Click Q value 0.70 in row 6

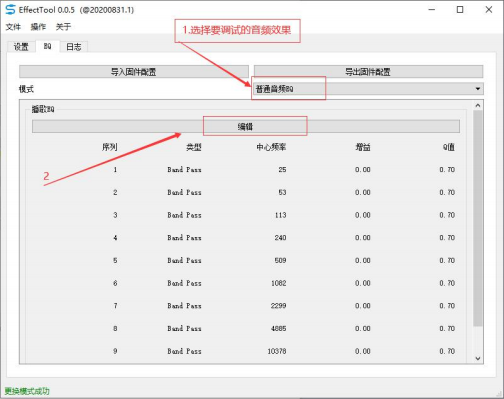(x=447, y=283)
